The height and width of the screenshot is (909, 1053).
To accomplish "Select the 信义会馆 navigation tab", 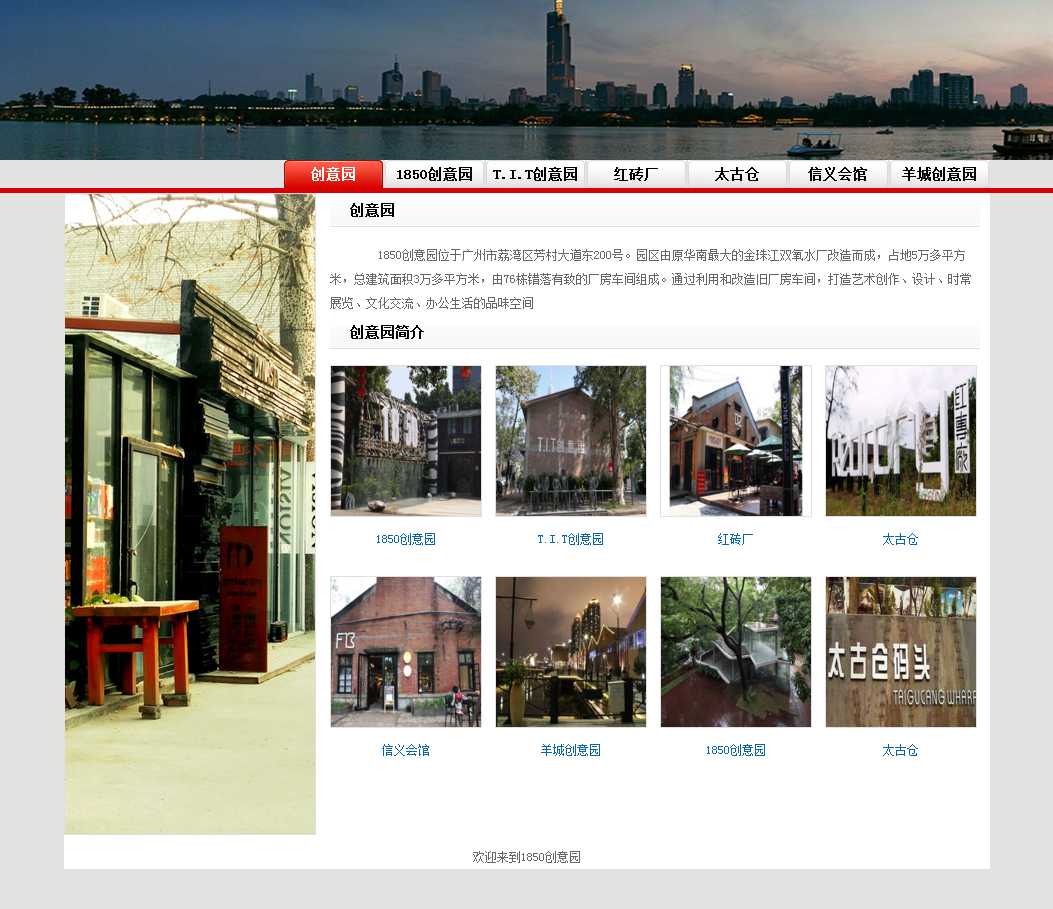I will 838,174.
